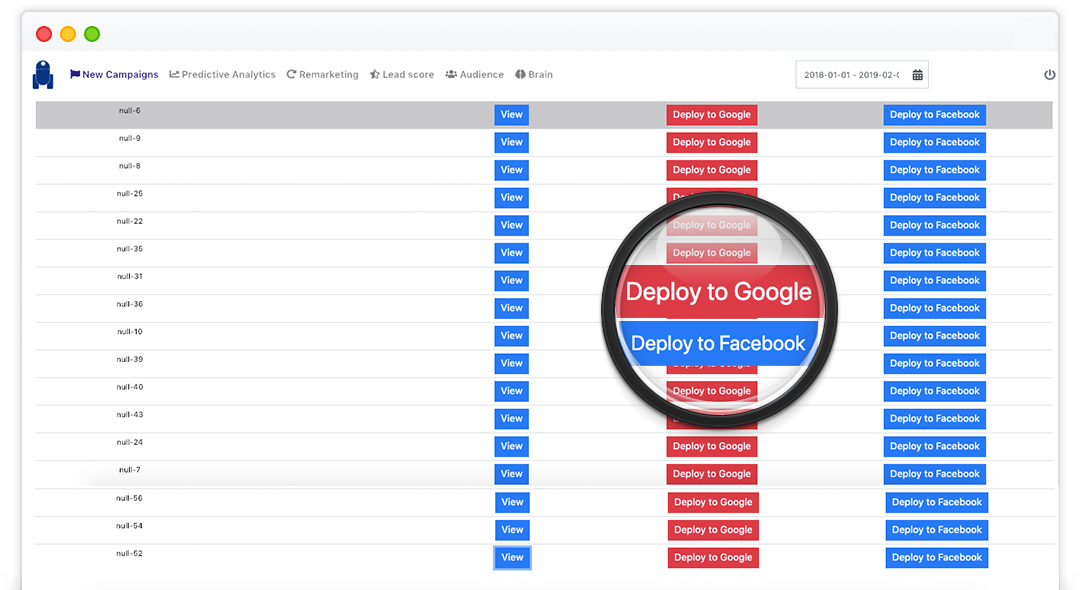The image size is (1080, 590).
Task: Open the calendar date picker icon
Action: coord(917,75)
